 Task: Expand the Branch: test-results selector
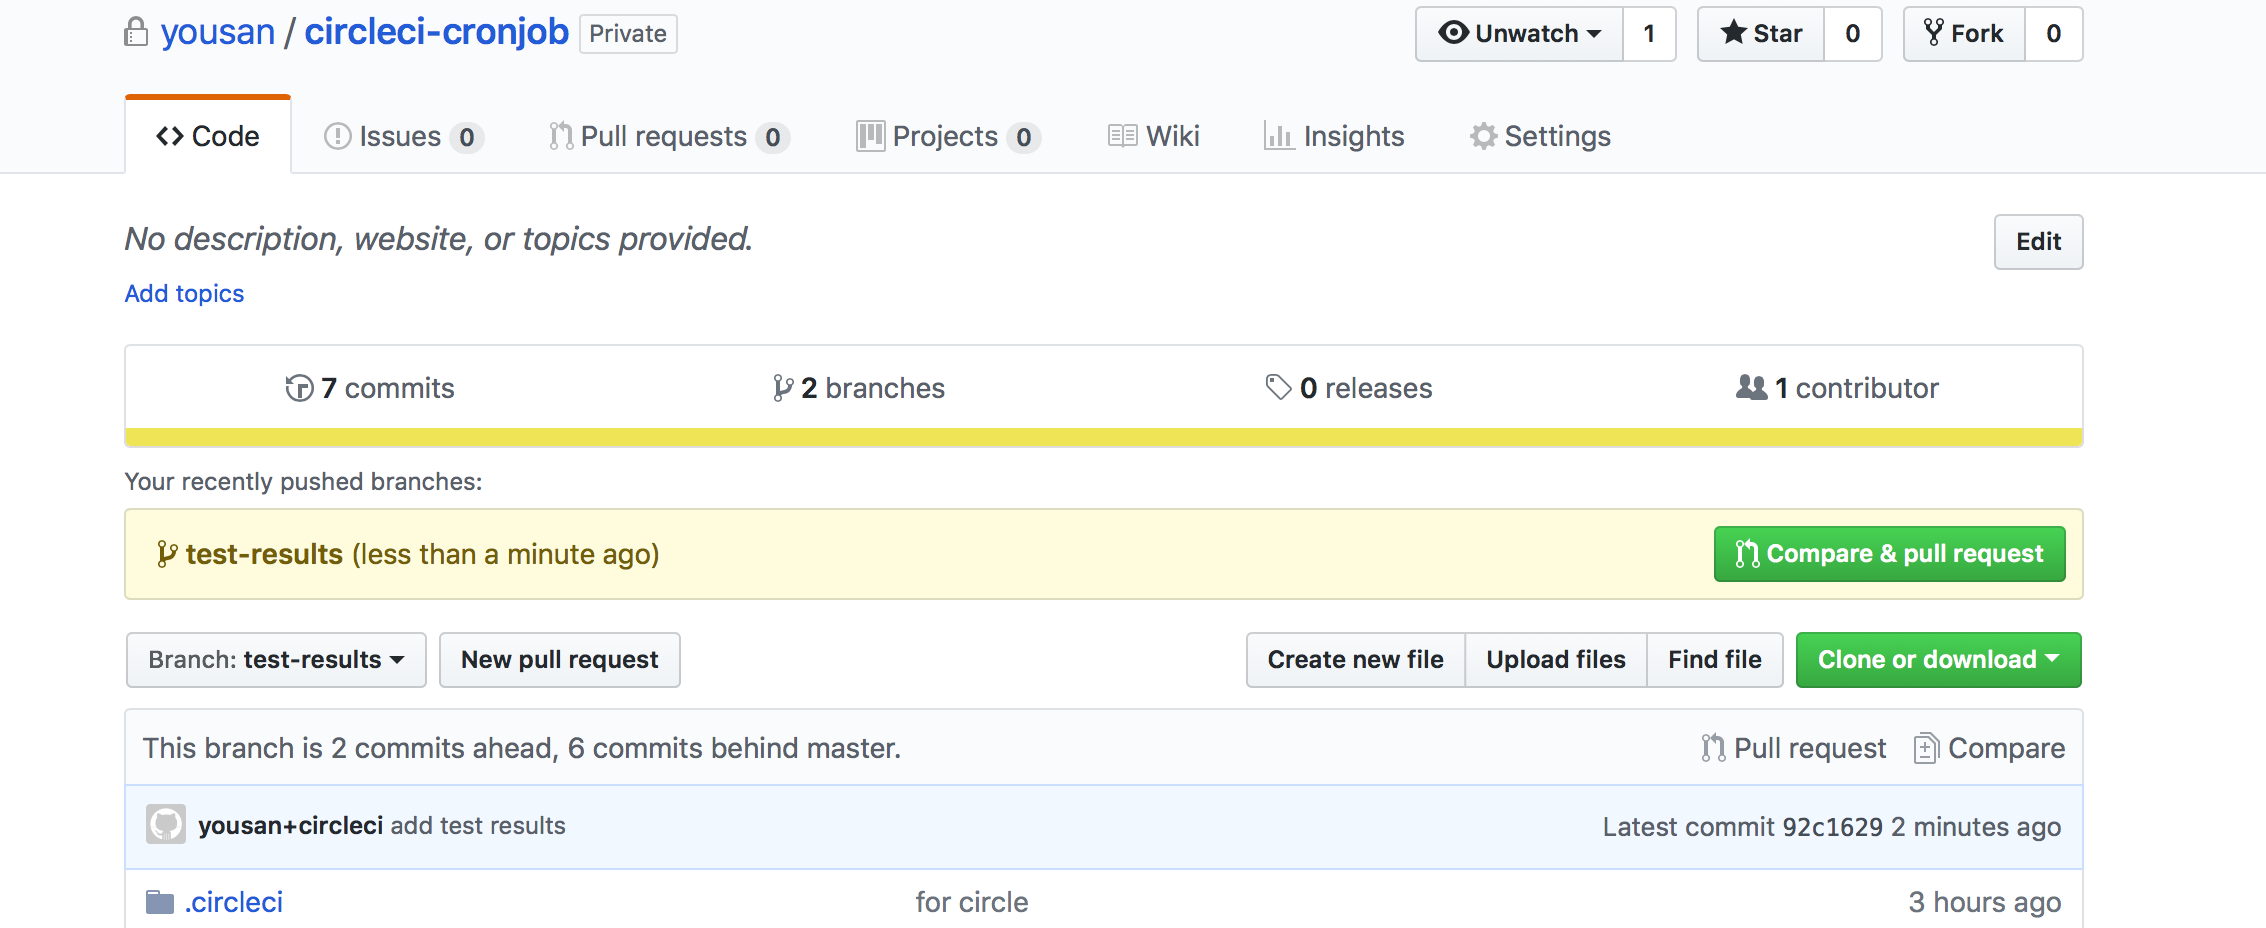coord(276,660)
